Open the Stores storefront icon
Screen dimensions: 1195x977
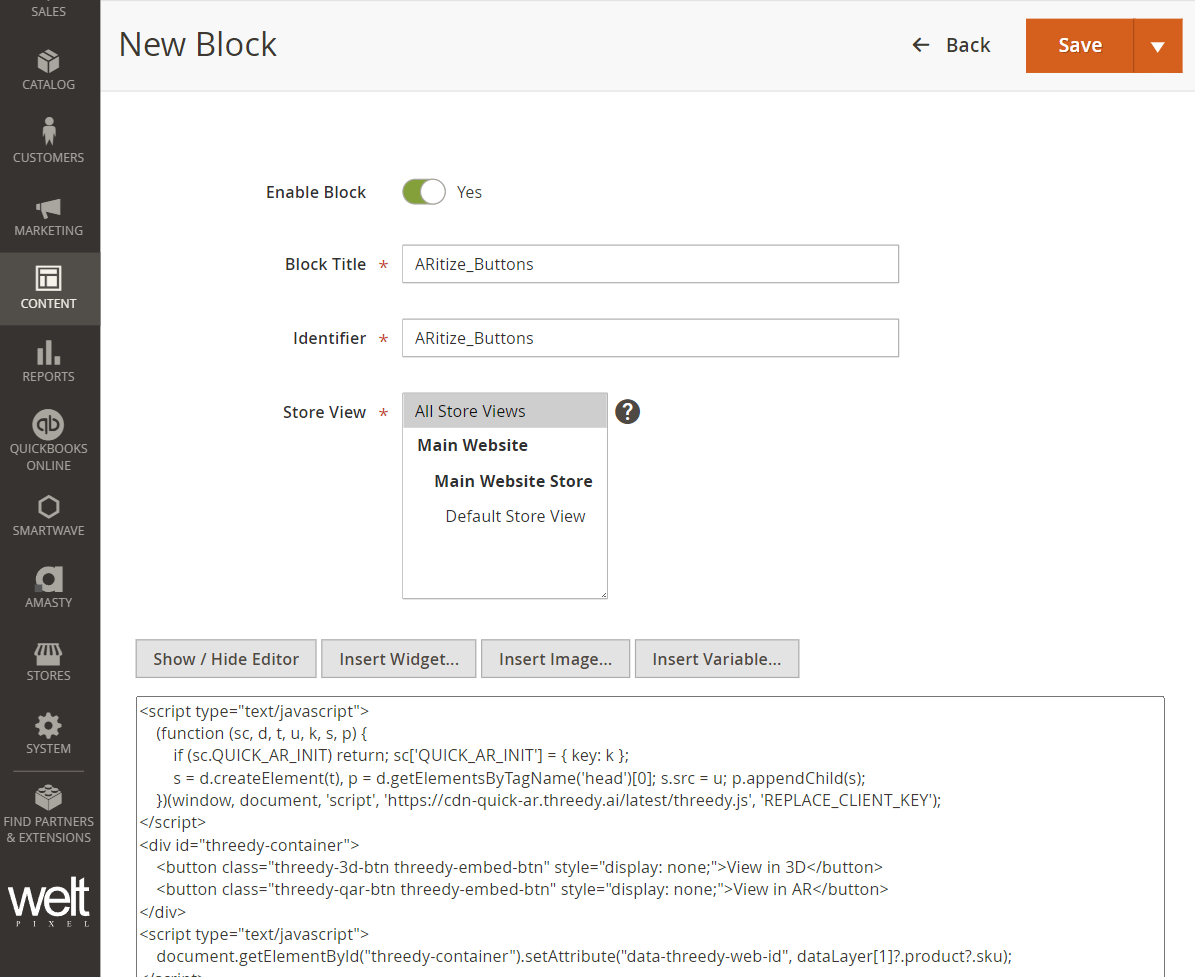(48, 653)
